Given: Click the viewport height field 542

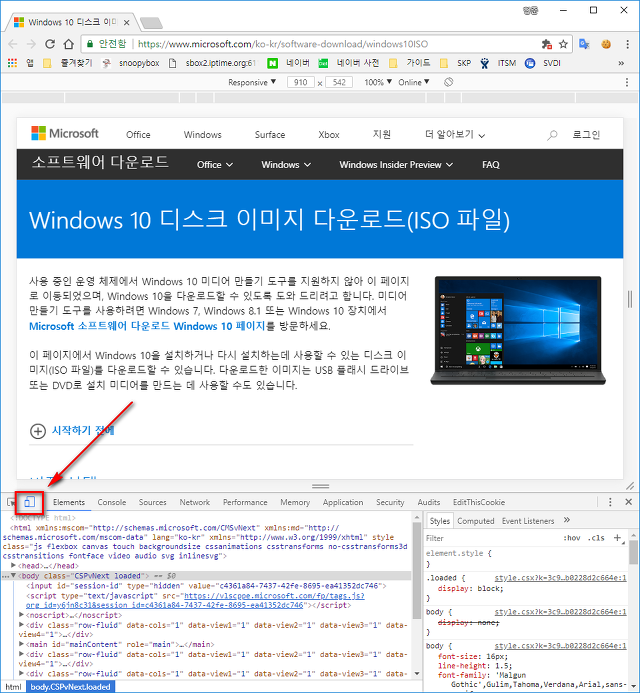Looking at the screenshot, I should 339,82.
